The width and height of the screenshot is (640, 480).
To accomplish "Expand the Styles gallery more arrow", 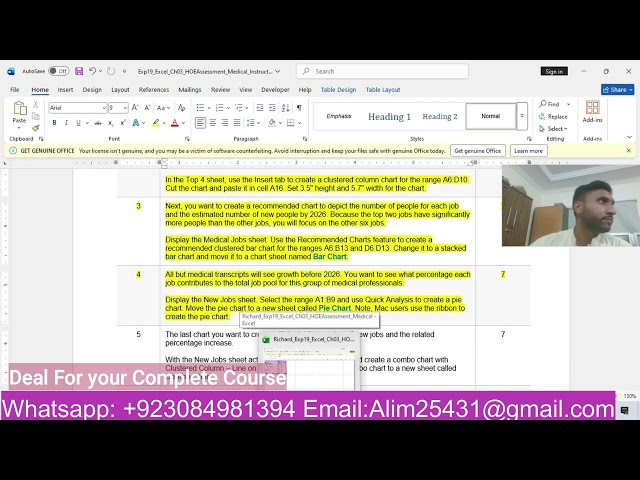I will 522,116.
